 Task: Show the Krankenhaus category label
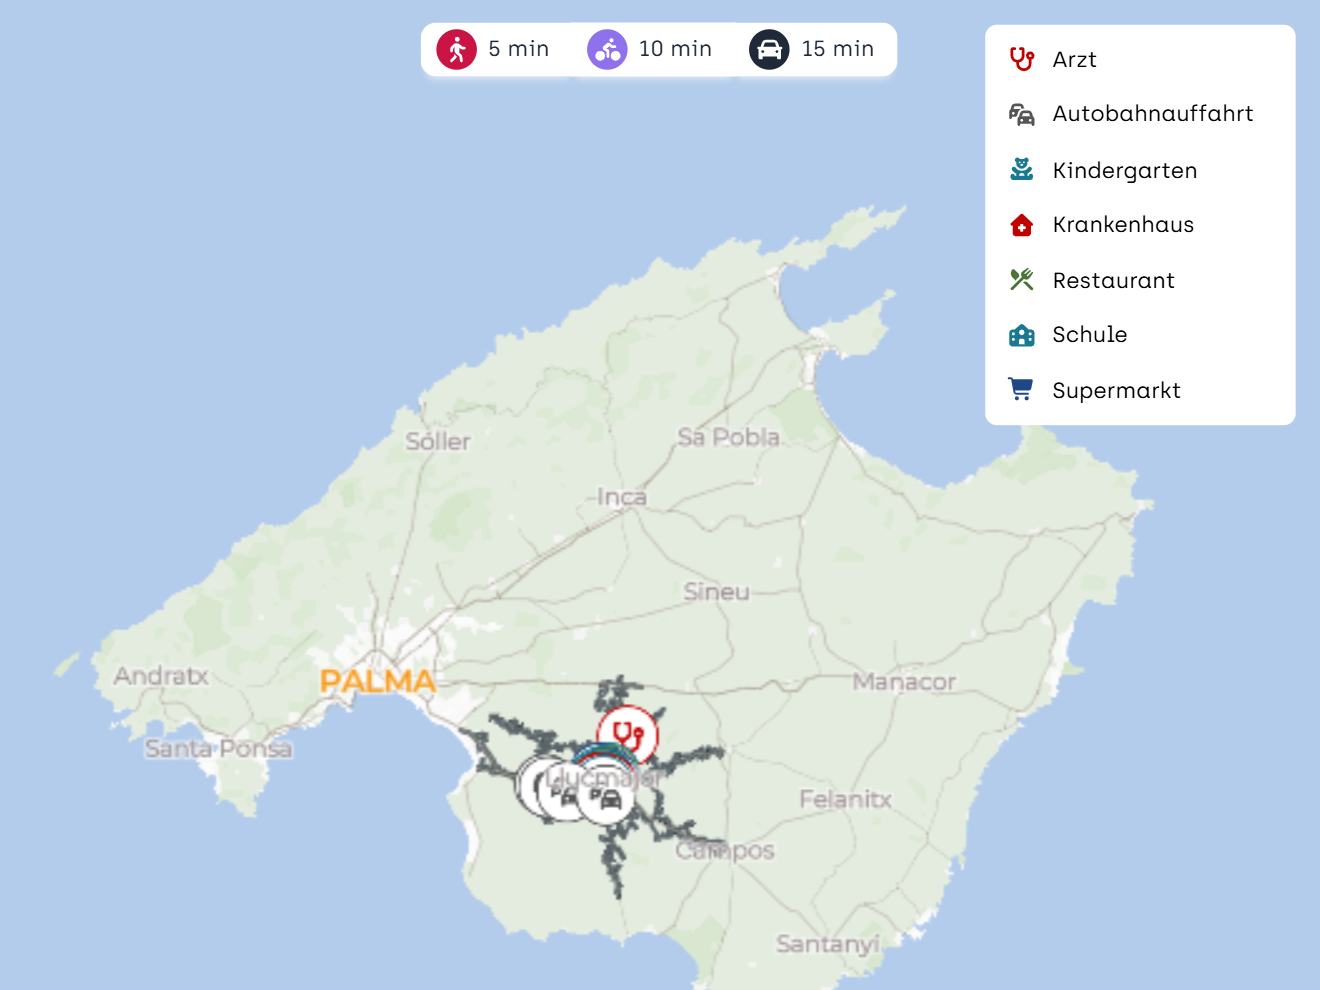pyautogui.click(x=1123, y=225)
